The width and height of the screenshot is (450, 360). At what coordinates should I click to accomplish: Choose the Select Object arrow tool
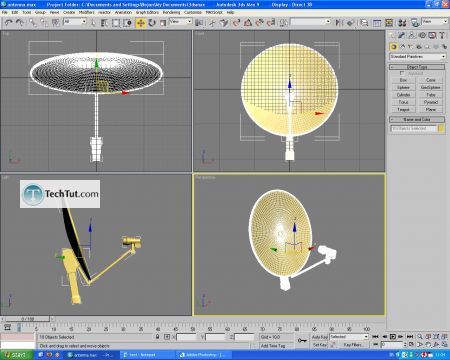tap(93, 23)
